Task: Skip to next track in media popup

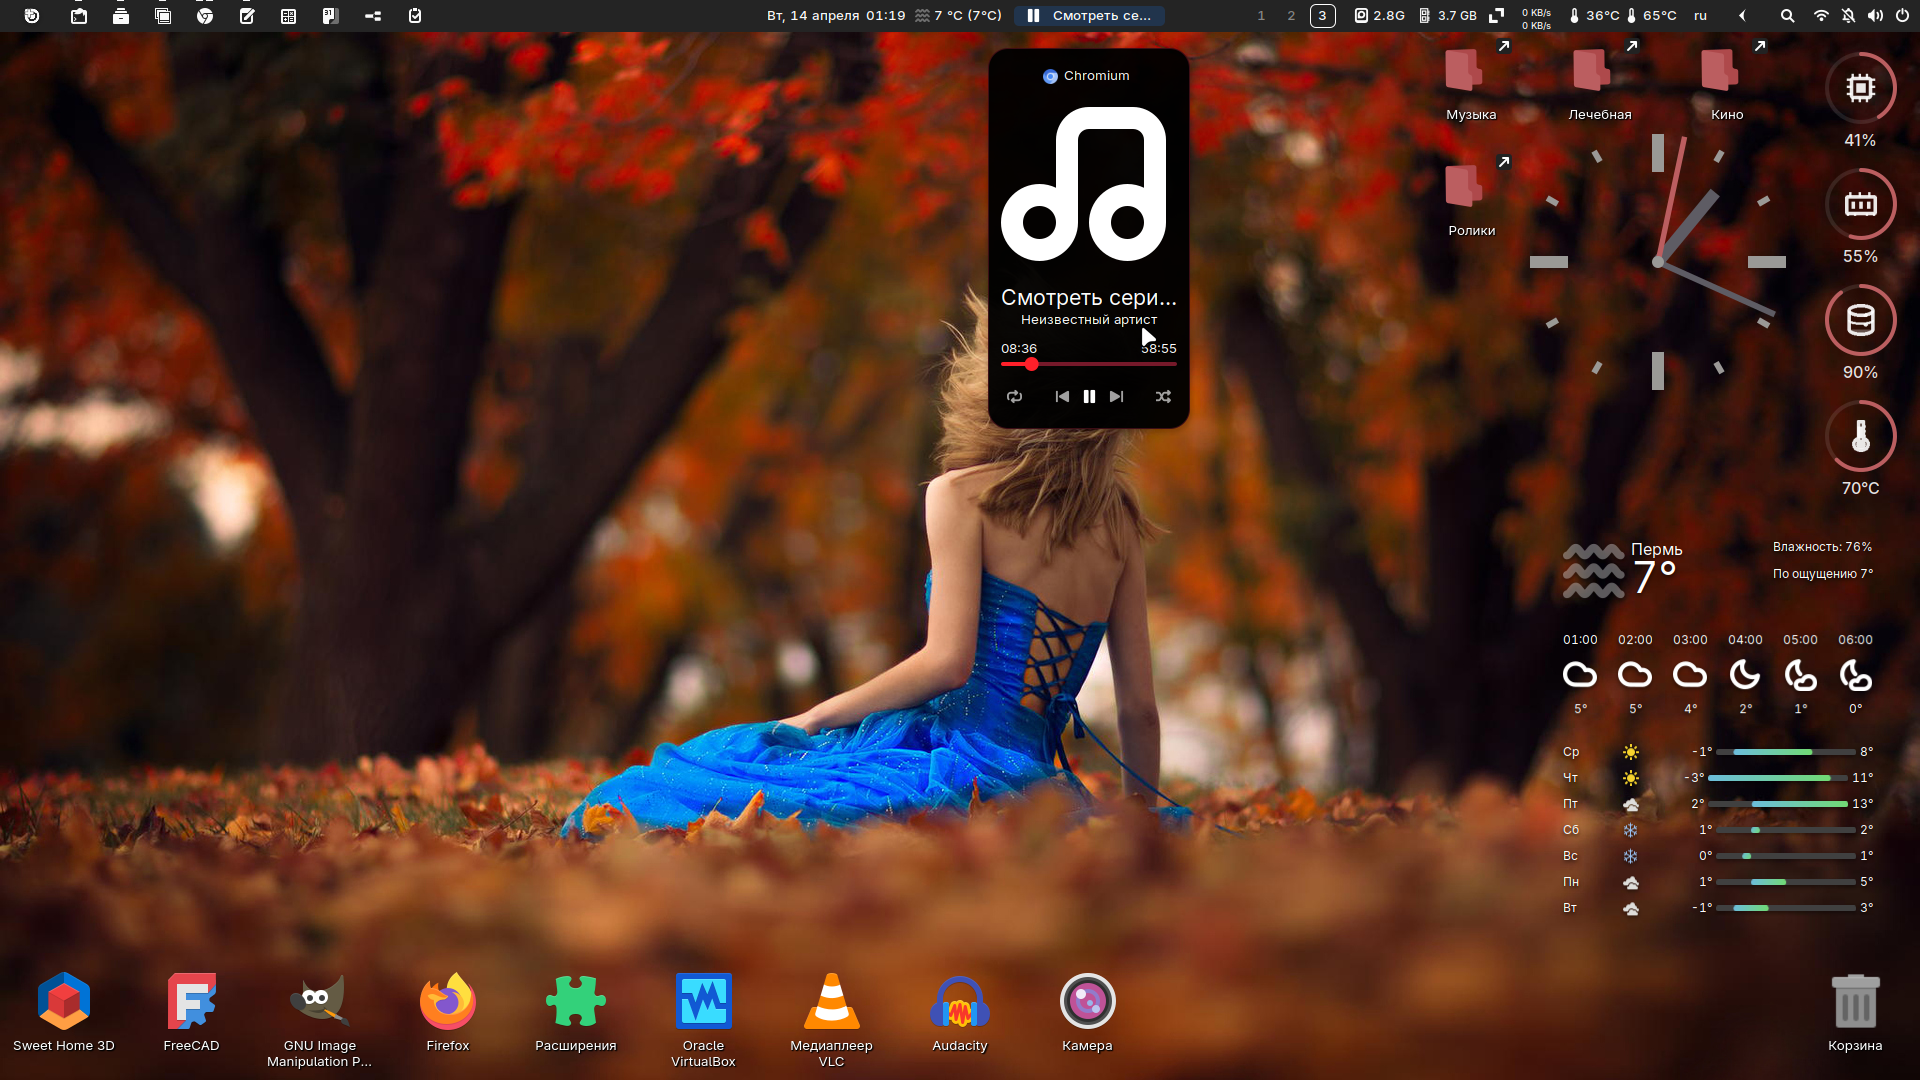Action: (x=1116, y=397)
